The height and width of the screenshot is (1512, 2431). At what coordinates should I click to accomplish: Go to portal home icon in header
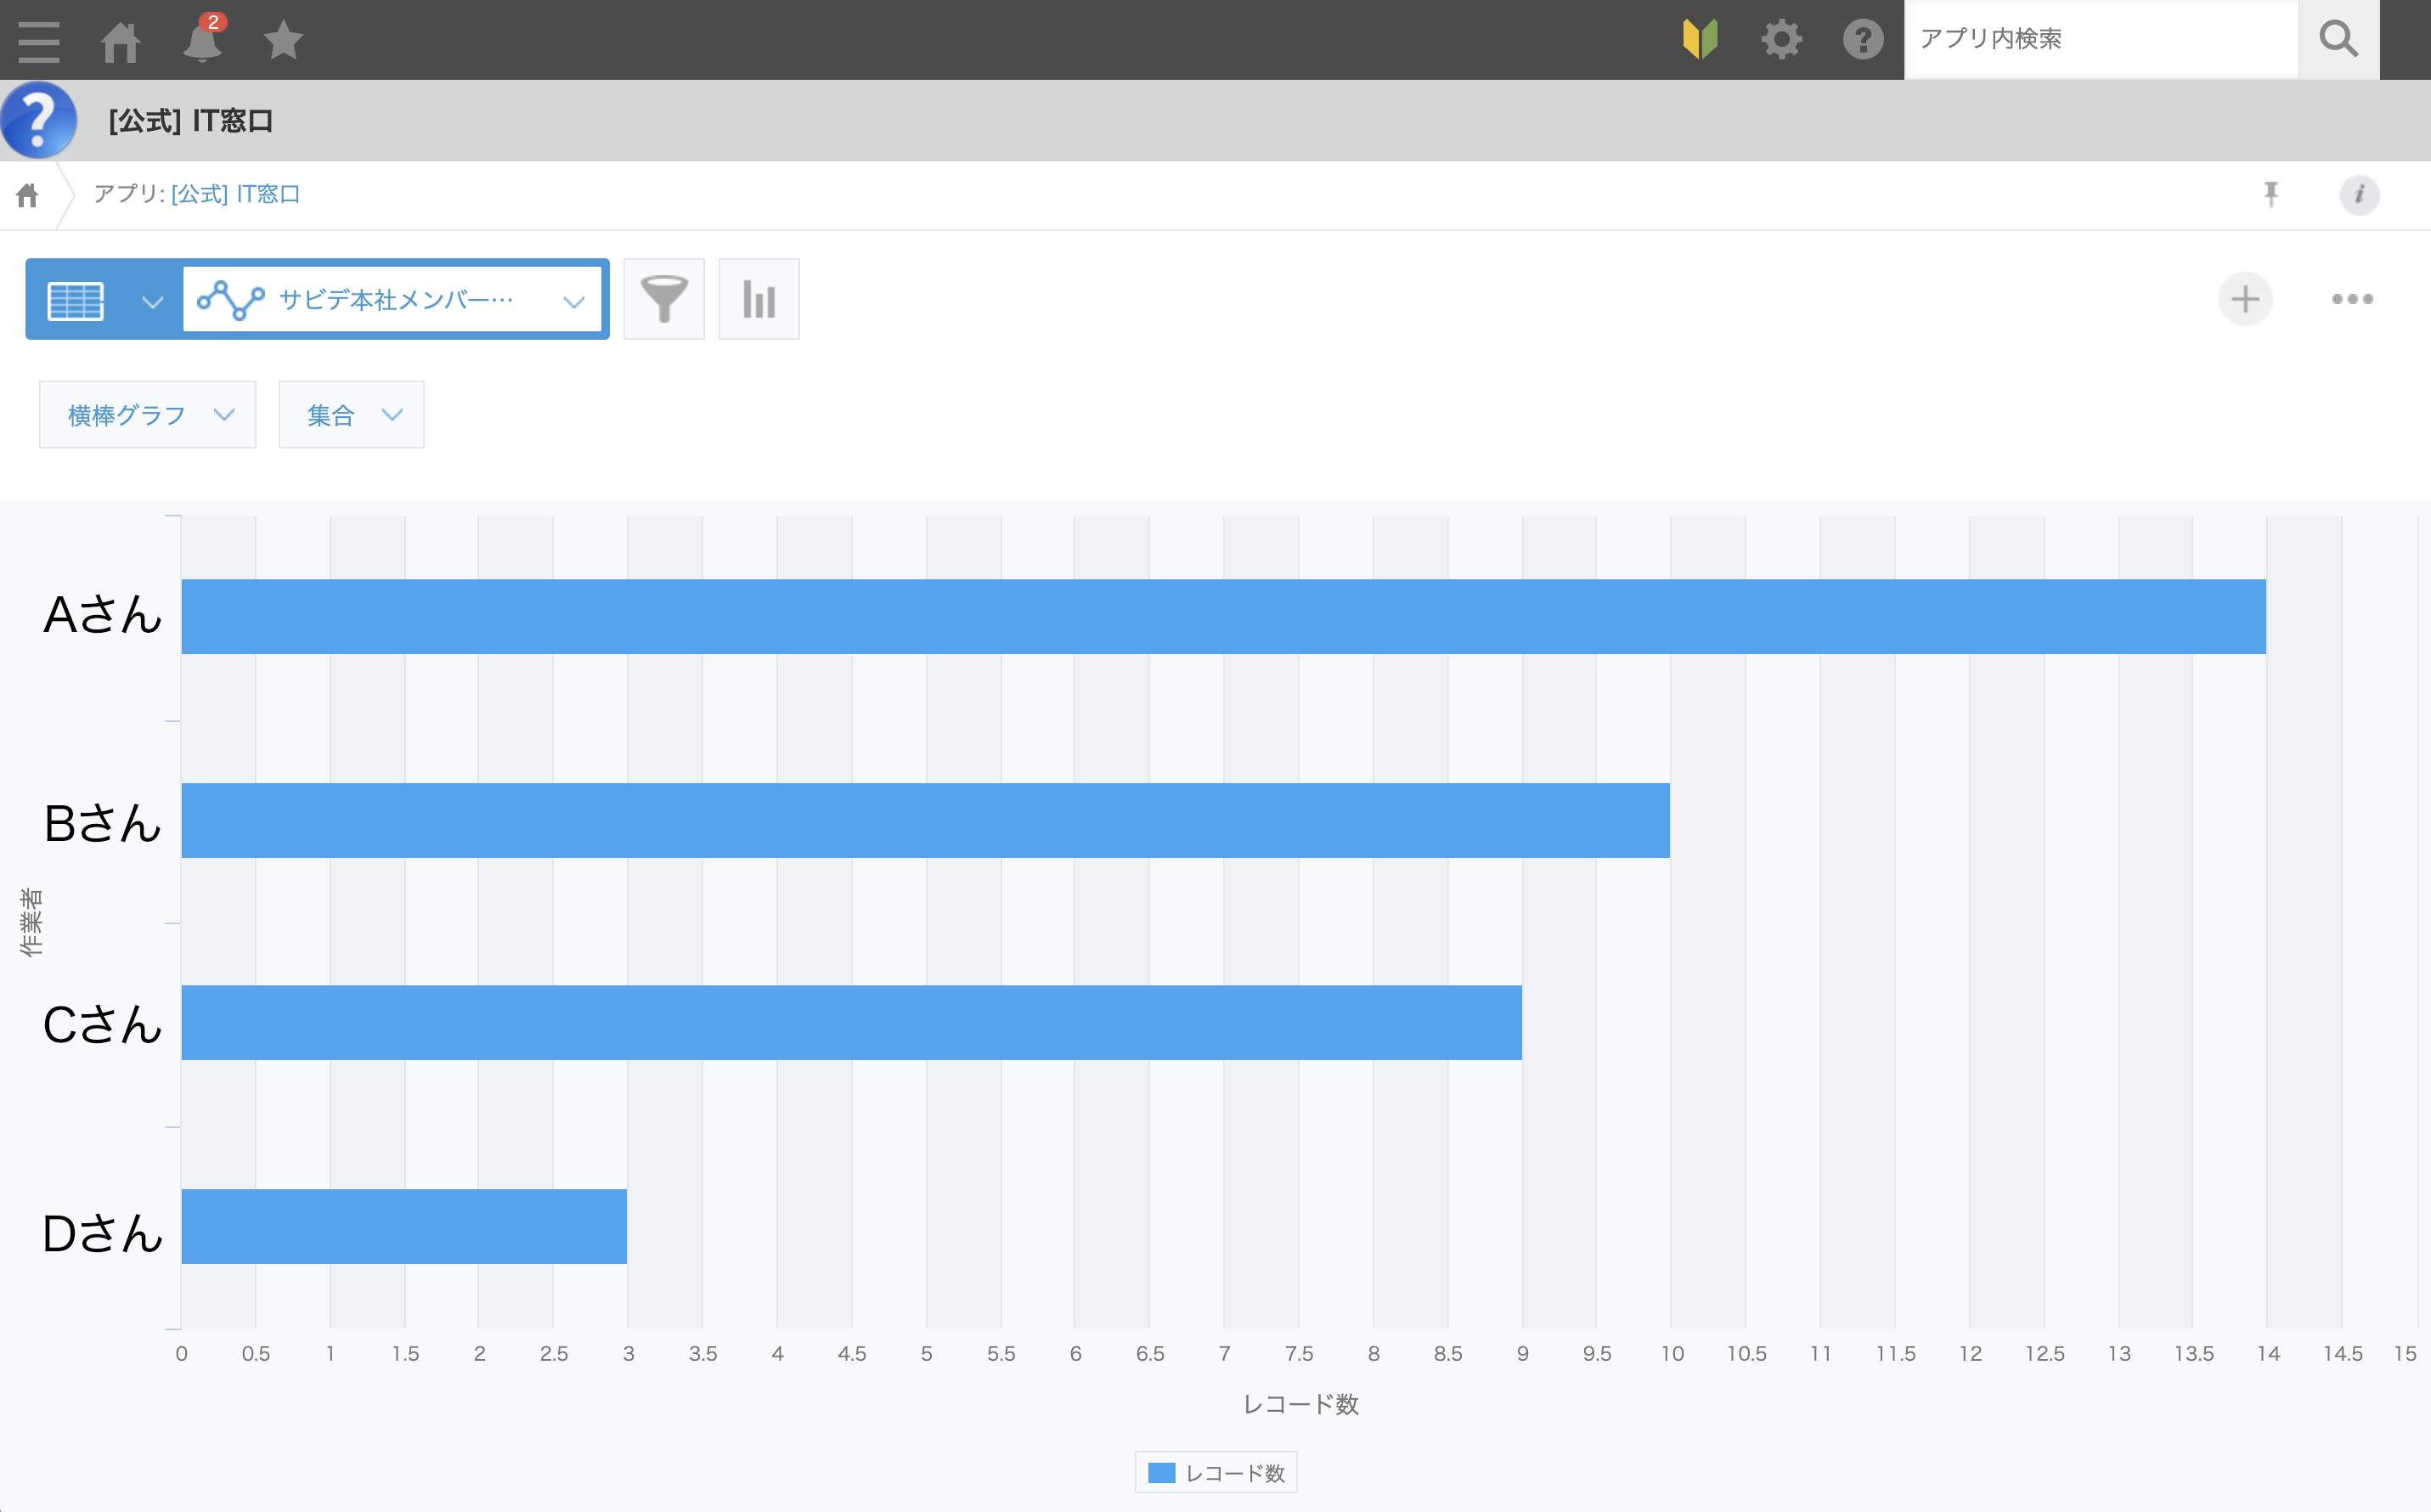point(120,41)
